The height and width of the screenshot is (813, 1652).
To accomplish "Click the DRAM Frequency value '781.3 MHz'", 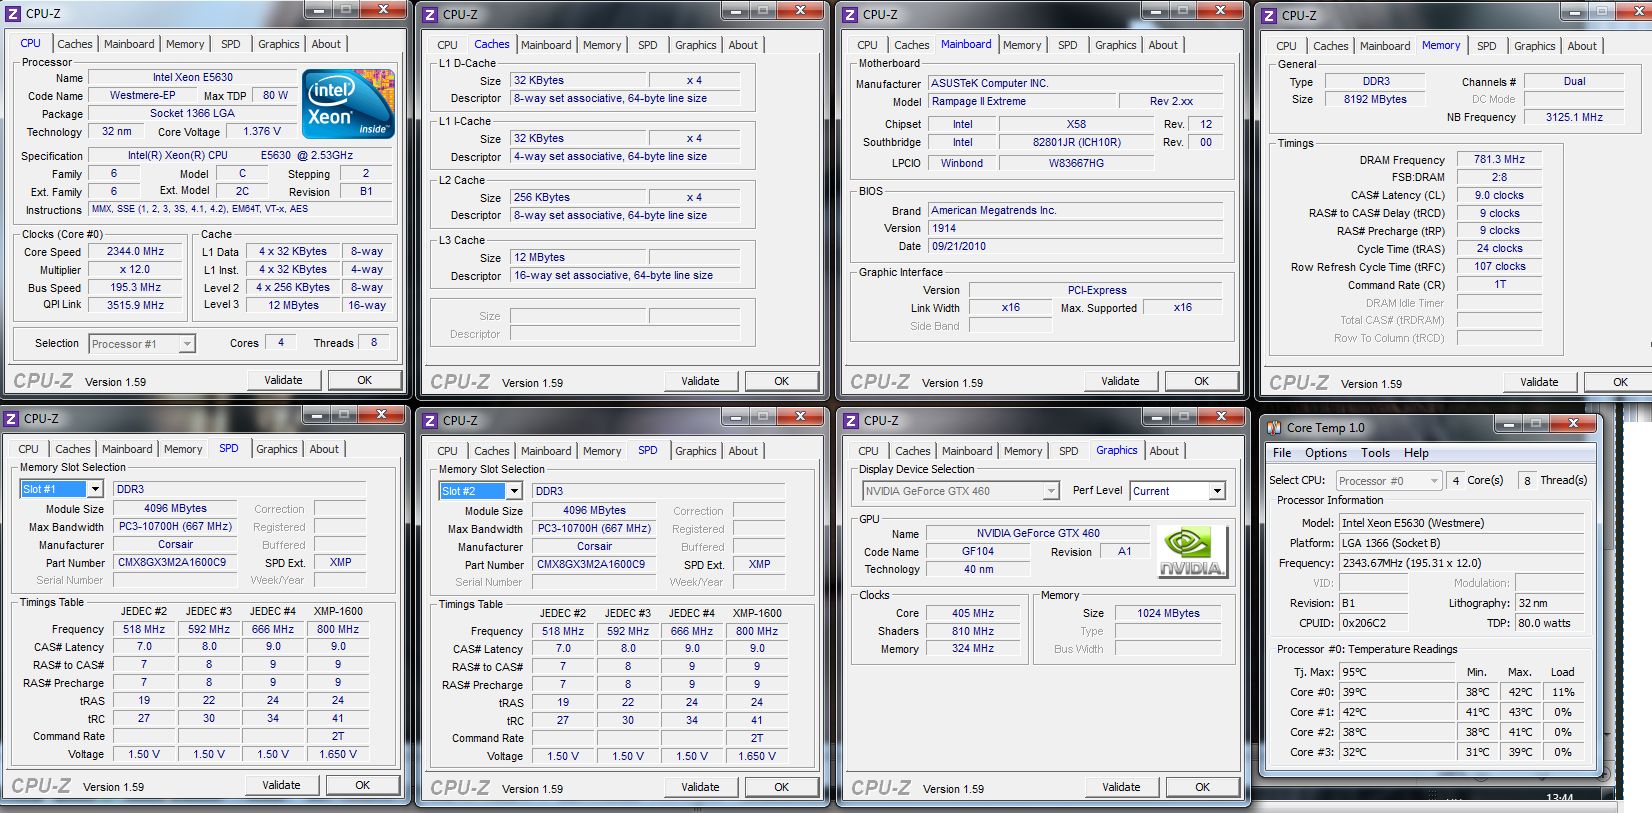I will pyautogui.click(x=1499, y=159).
